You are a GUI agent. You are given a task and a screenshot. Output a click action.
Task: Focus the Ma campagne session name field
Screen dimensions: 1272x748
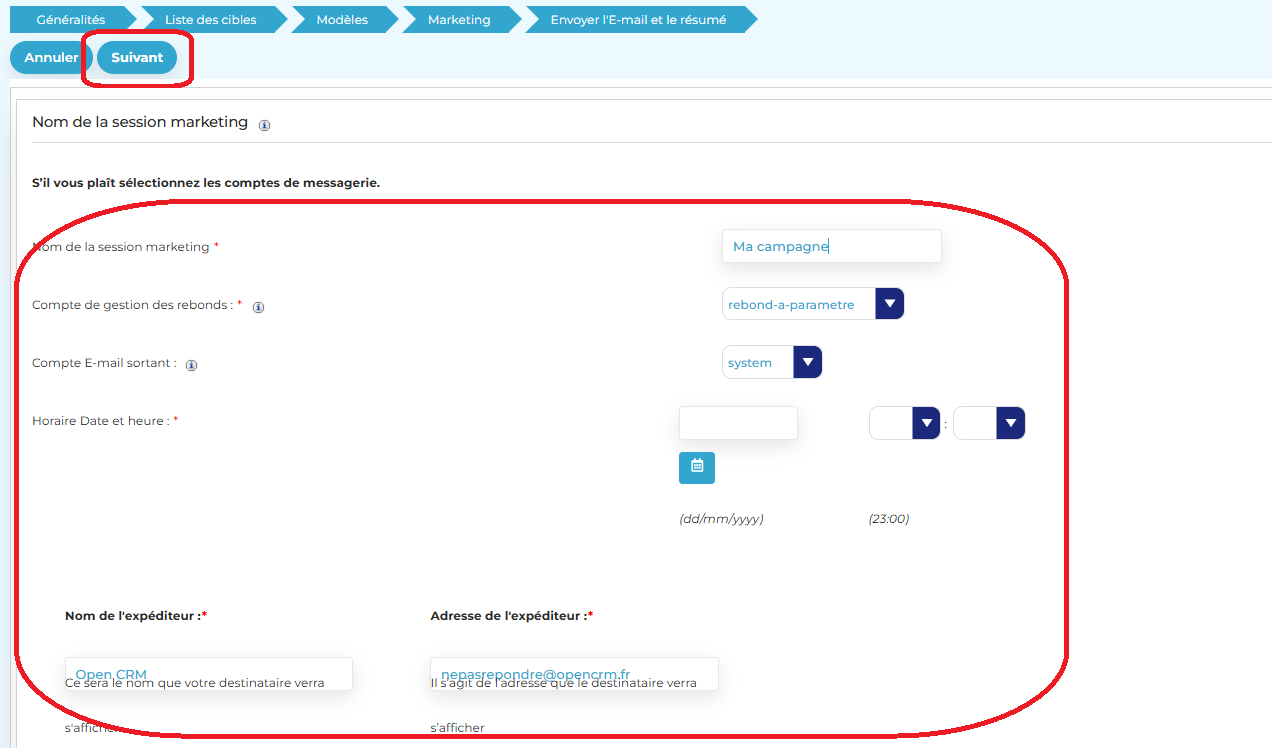pos(831,246)
